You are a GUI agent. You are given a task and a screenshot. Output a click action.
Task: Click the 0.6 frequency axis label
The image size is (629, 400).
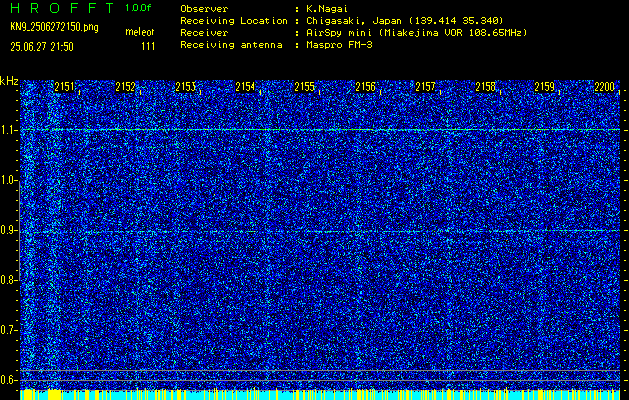8,380
